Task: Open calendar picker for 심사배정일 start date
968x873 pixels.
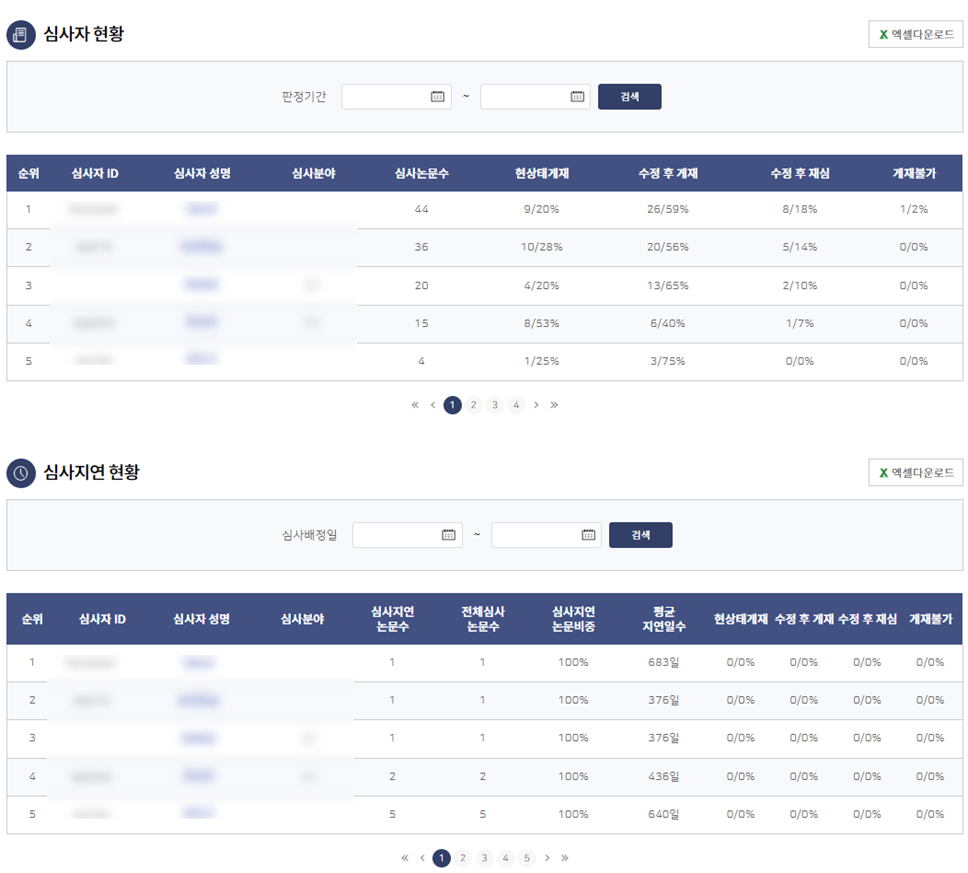Action: coord(448,535)
